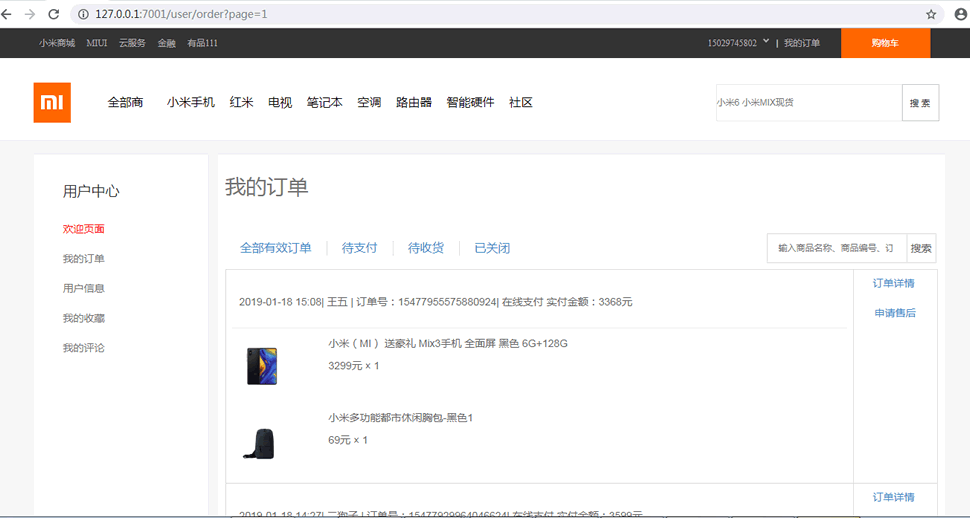Screen dimensions: 970x518
Task: Open 欢迎页面 in the user center sidebar
Action: pos(84,229)
